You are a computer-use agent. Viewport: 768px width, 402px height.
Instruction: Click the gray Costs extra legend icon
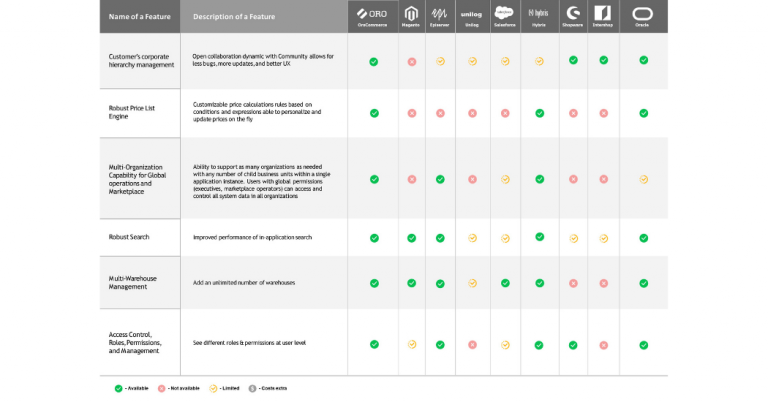pos(253,387)
